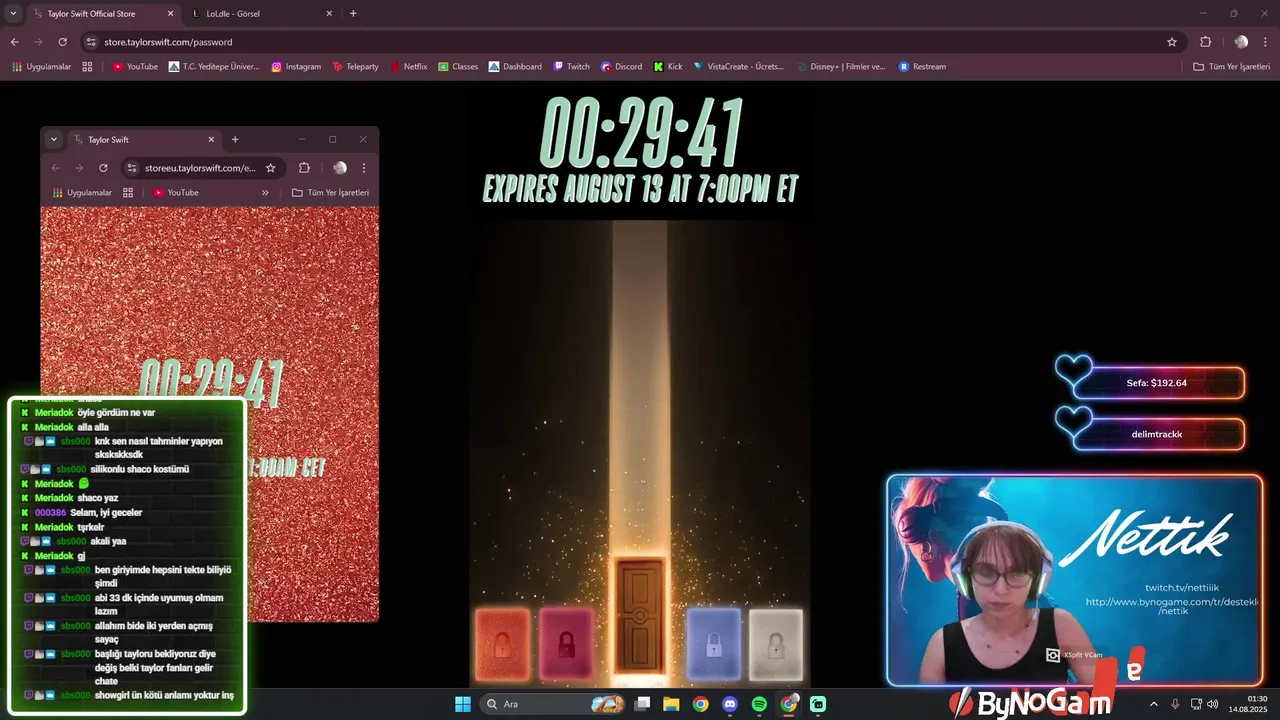Show hidden system tray icons
Image resolution: width=1280 pixels, height=720 pixels.
1153,704
